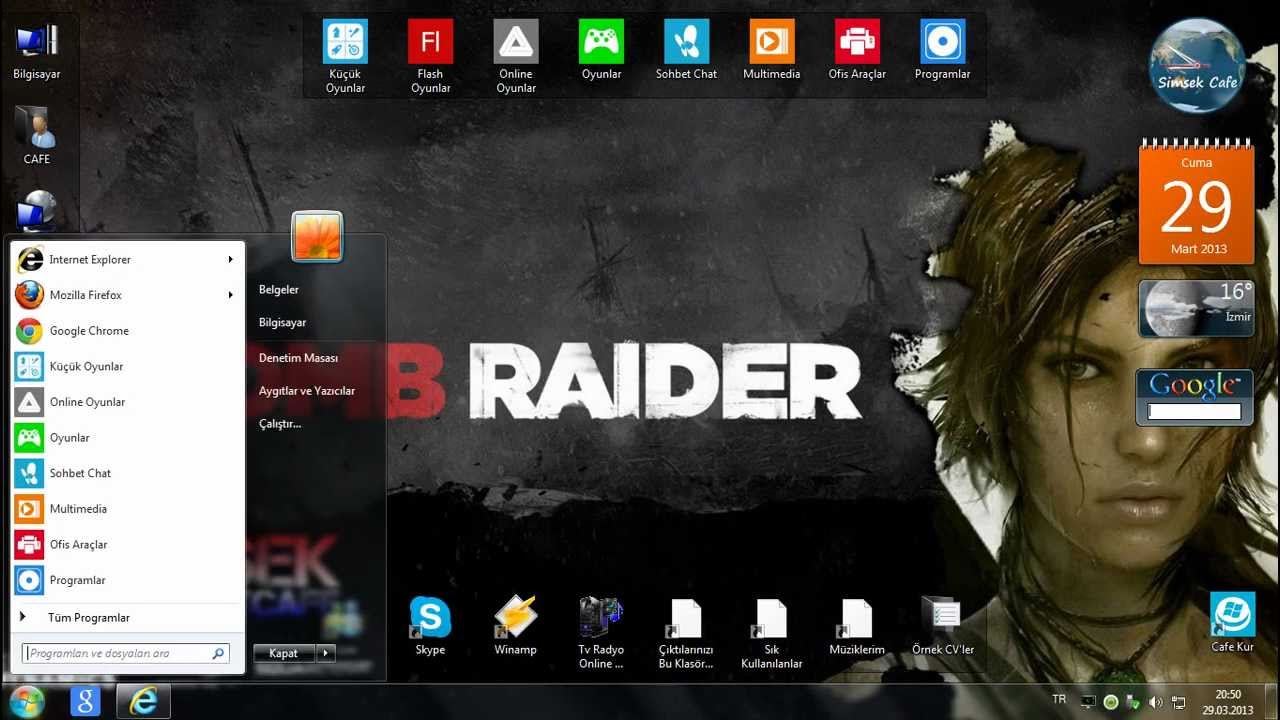Expand Tüm Programlar list
This screenshot has height=720, width=1280.
pos(127,617)
